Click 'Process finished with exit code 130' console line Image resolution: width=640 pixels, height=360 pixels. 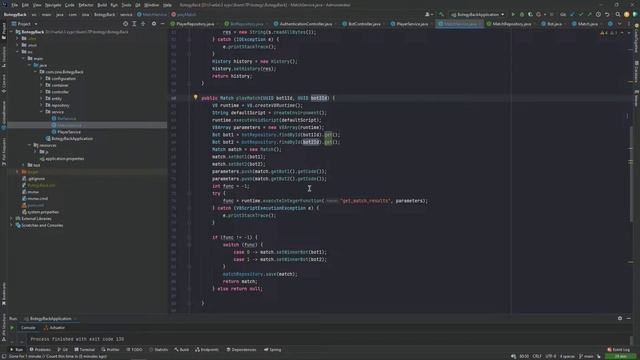(x=77, y=339)
